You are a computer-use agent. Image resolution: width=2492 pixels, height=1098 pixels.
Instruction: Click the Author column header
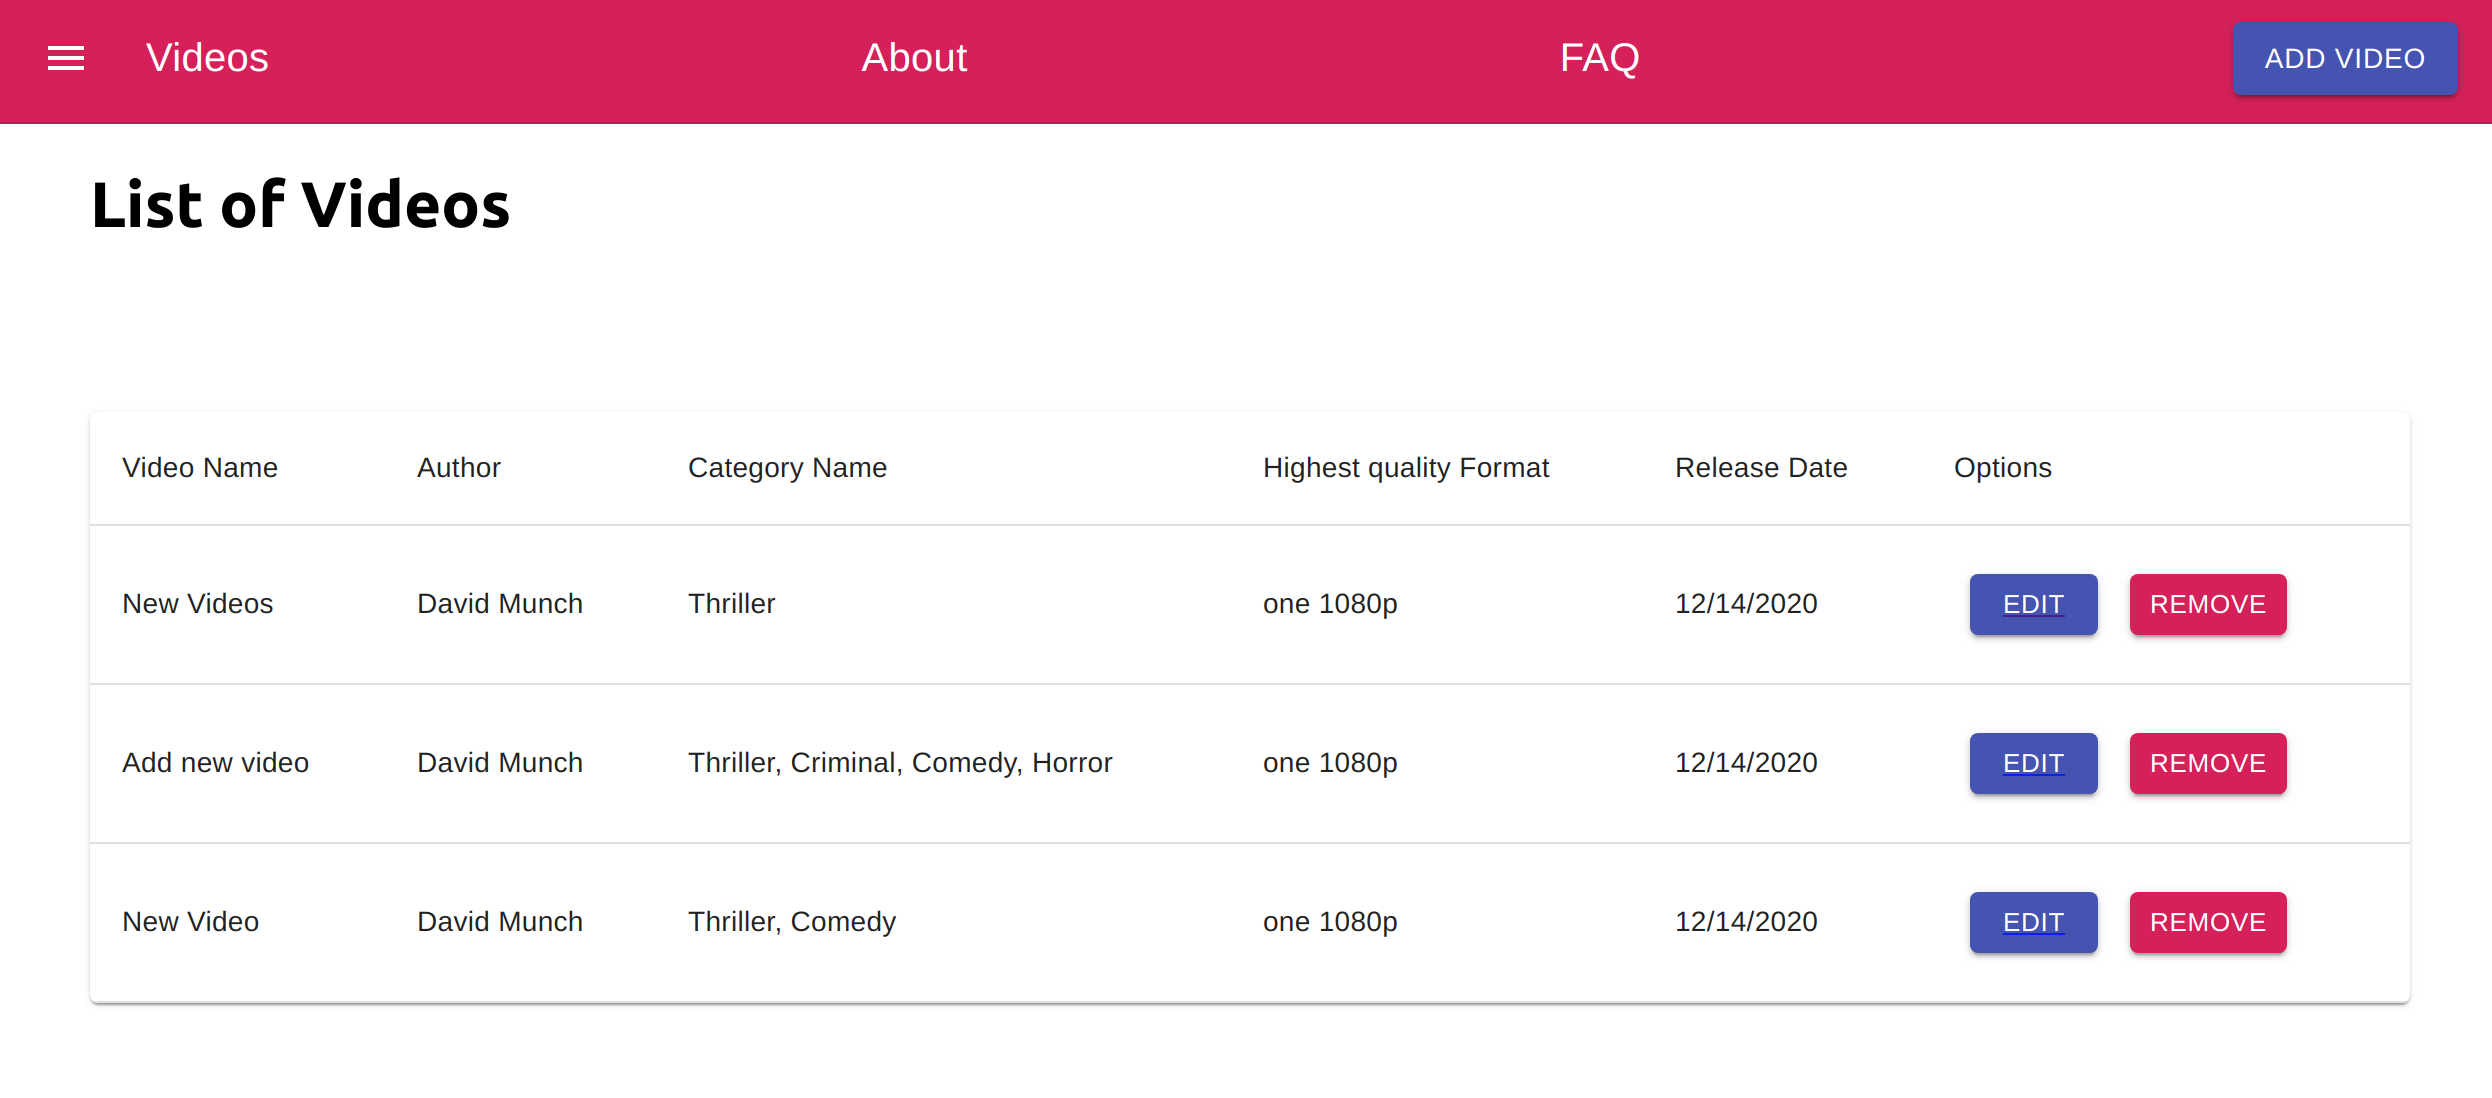458,468
